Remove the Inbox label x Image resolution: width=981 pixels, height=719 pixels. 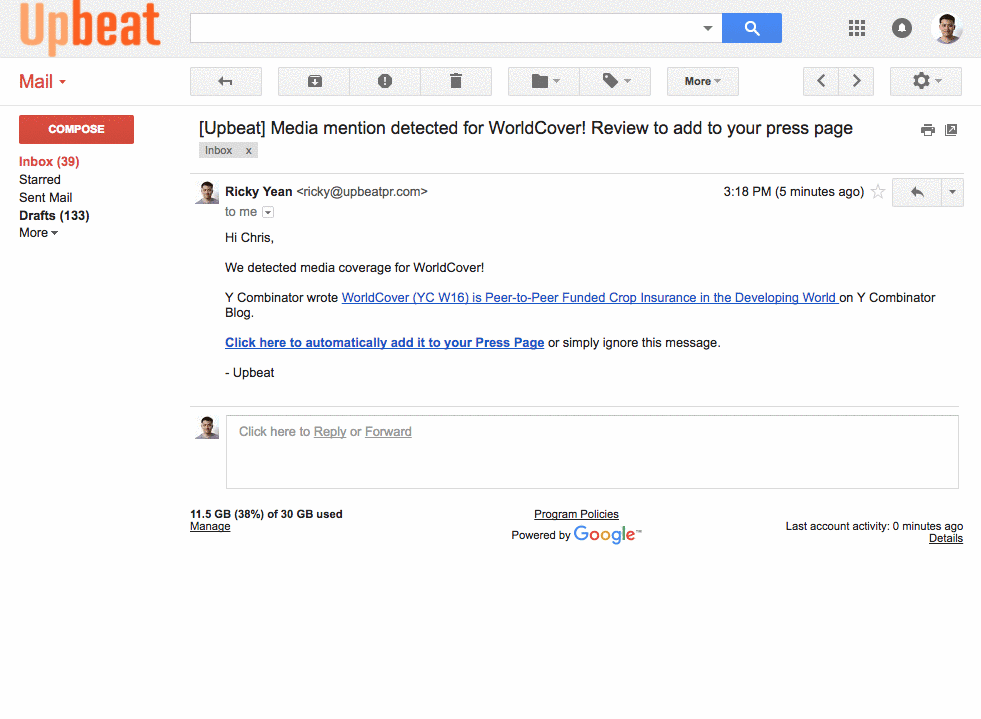[248, 151]
